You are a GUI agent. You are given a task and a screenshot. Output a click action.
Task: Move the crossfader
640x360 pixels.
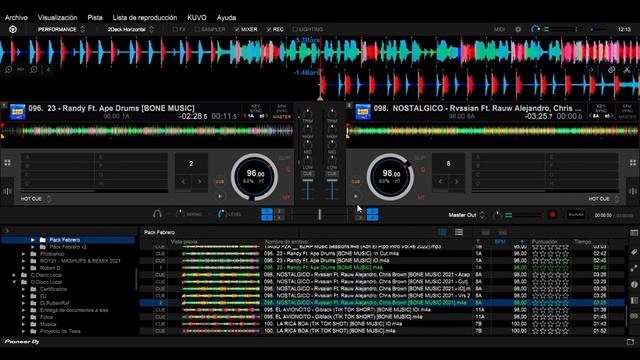(320, 214)
